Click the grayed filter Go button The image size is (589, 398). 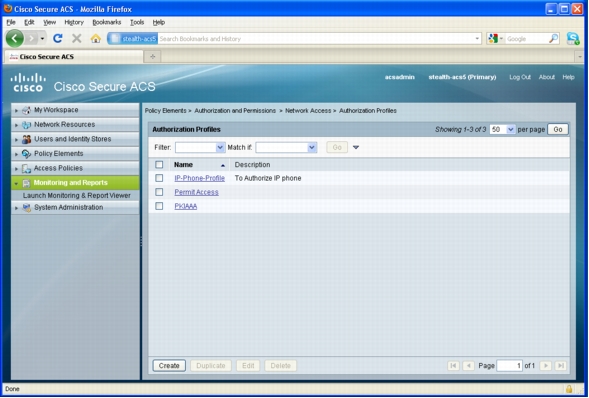pos(337,148)
